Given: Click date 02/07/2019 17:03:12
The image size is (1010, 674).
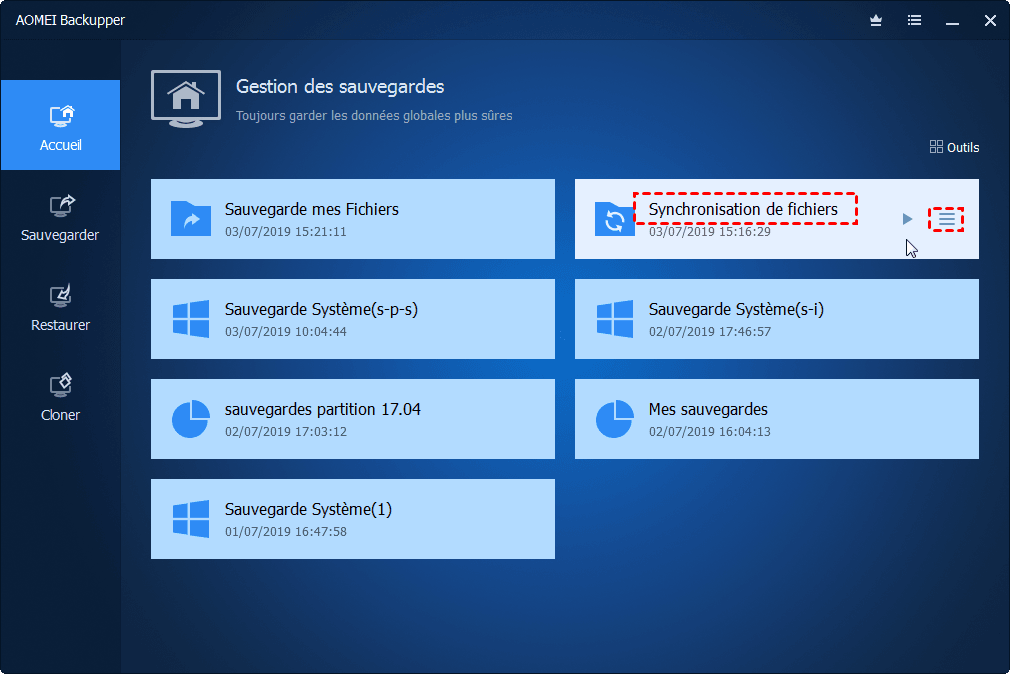Looking at the screenshot, I should tap(285, 432).
